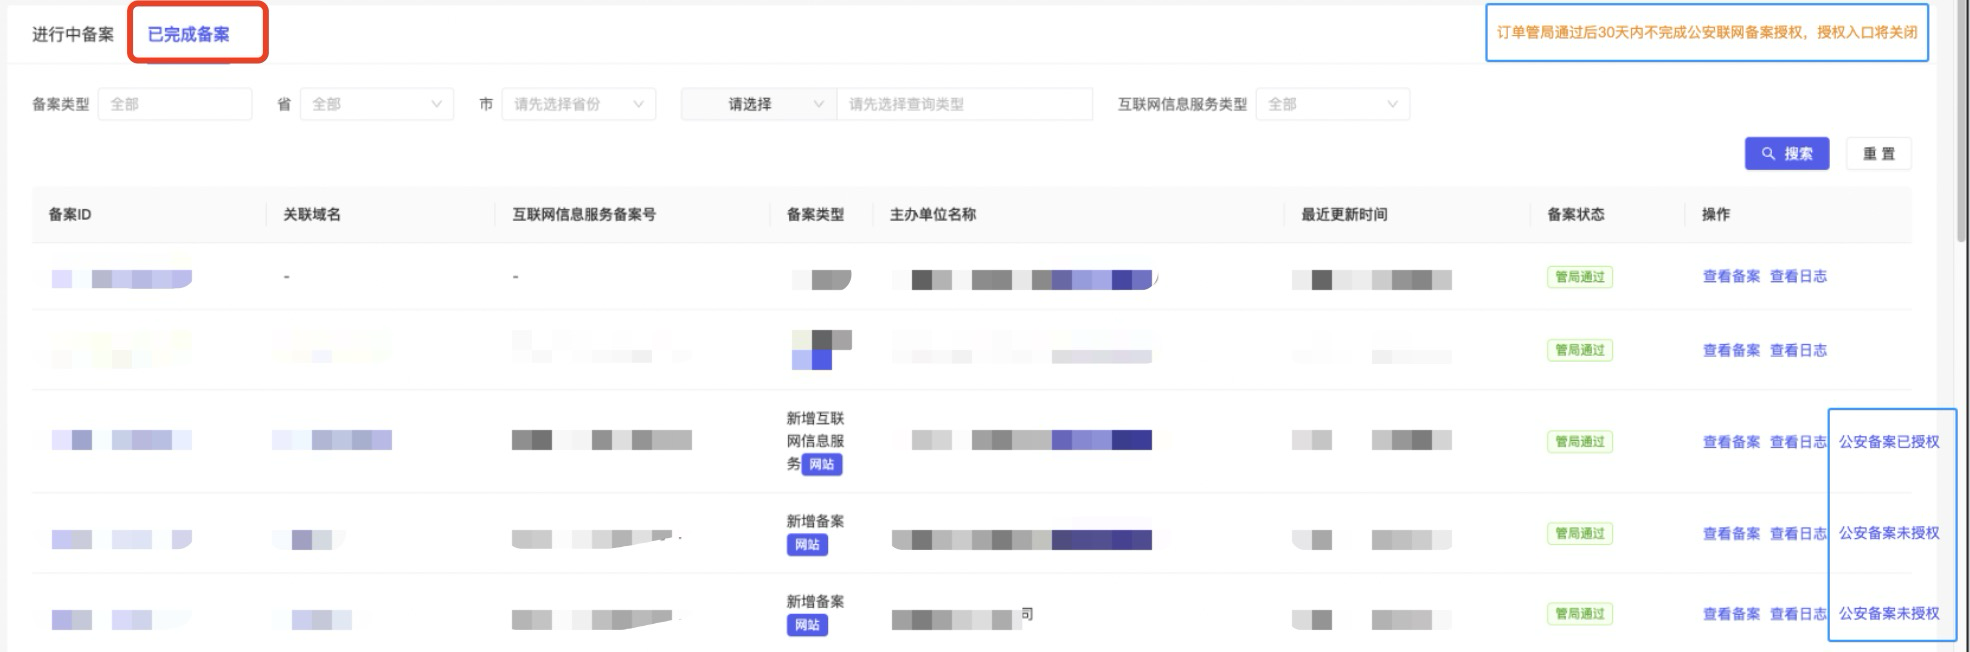The image size is (1970, 652).
Task: Click 公安备案未授权 in the last row
Action: (x=1889, y=614)
